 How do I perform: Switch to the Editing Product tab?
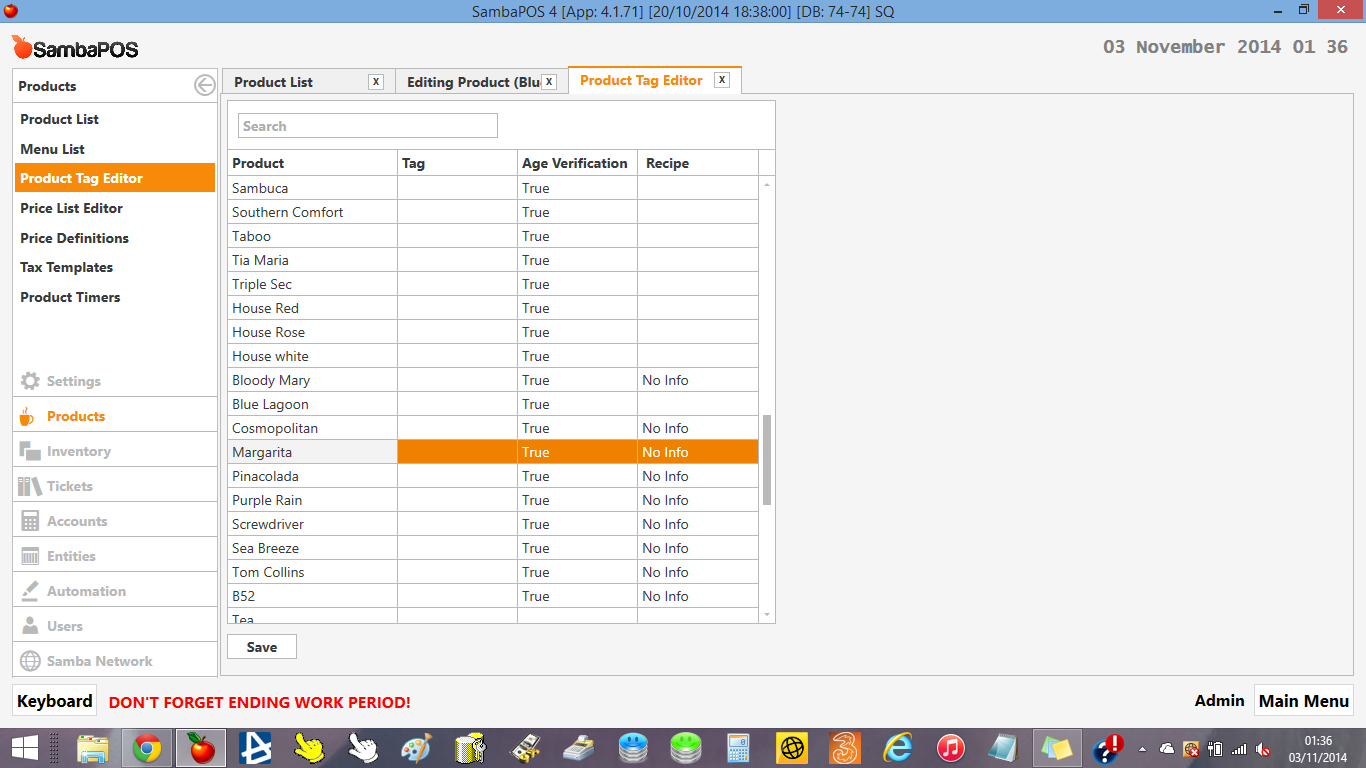click(472, 82)
